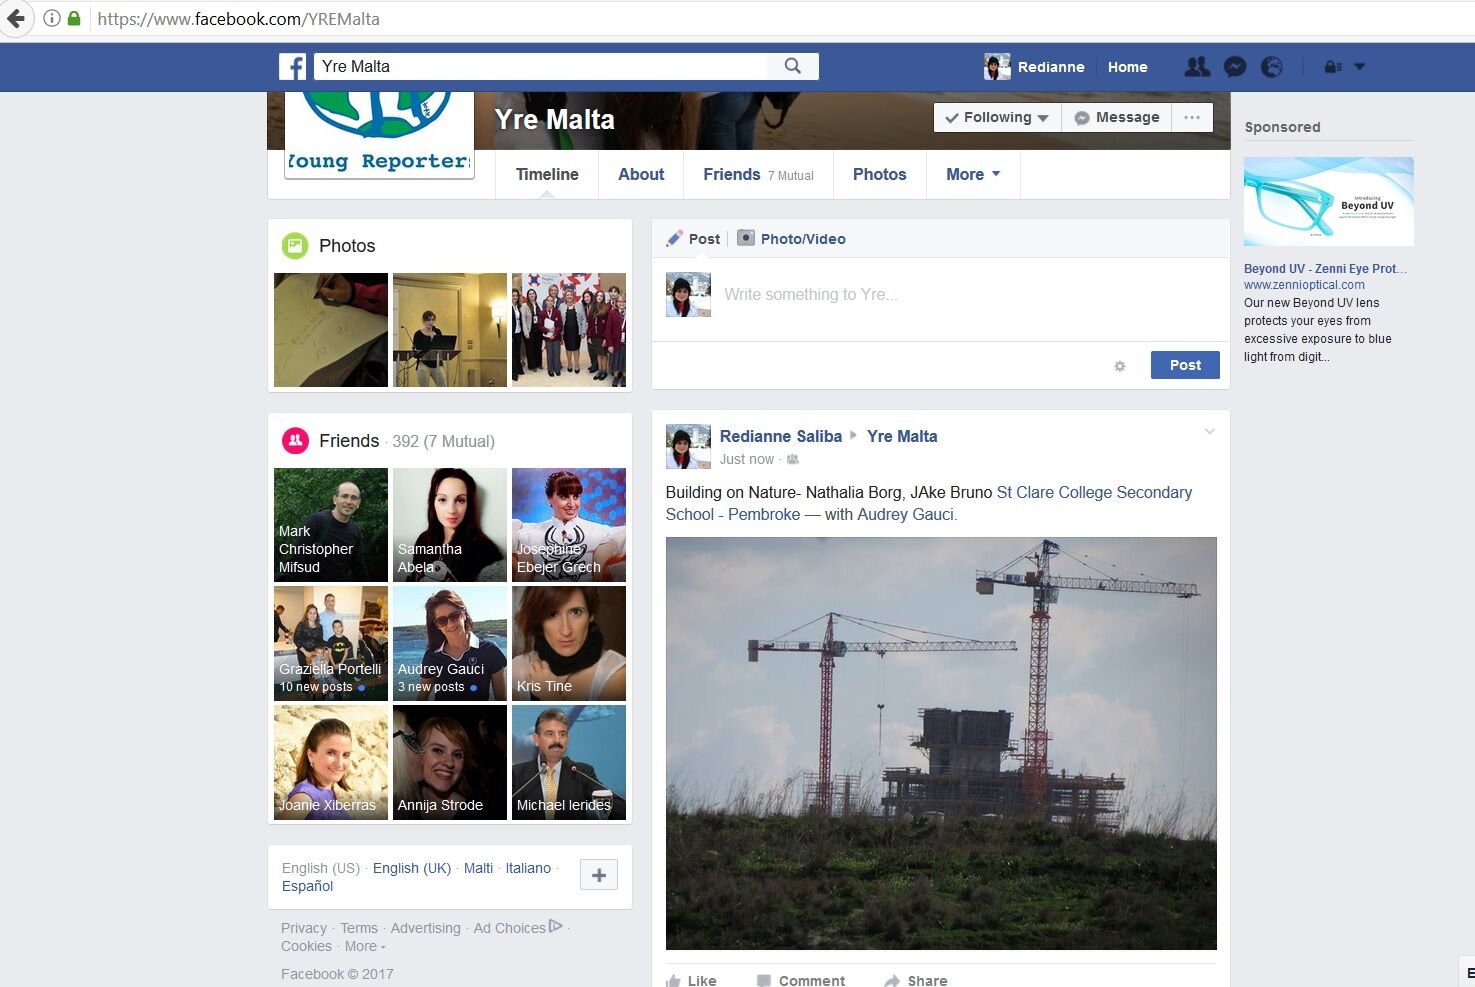Click the Facebook logo icon
This screenshot has width=1475, height=987.
[x=292, y=67]
